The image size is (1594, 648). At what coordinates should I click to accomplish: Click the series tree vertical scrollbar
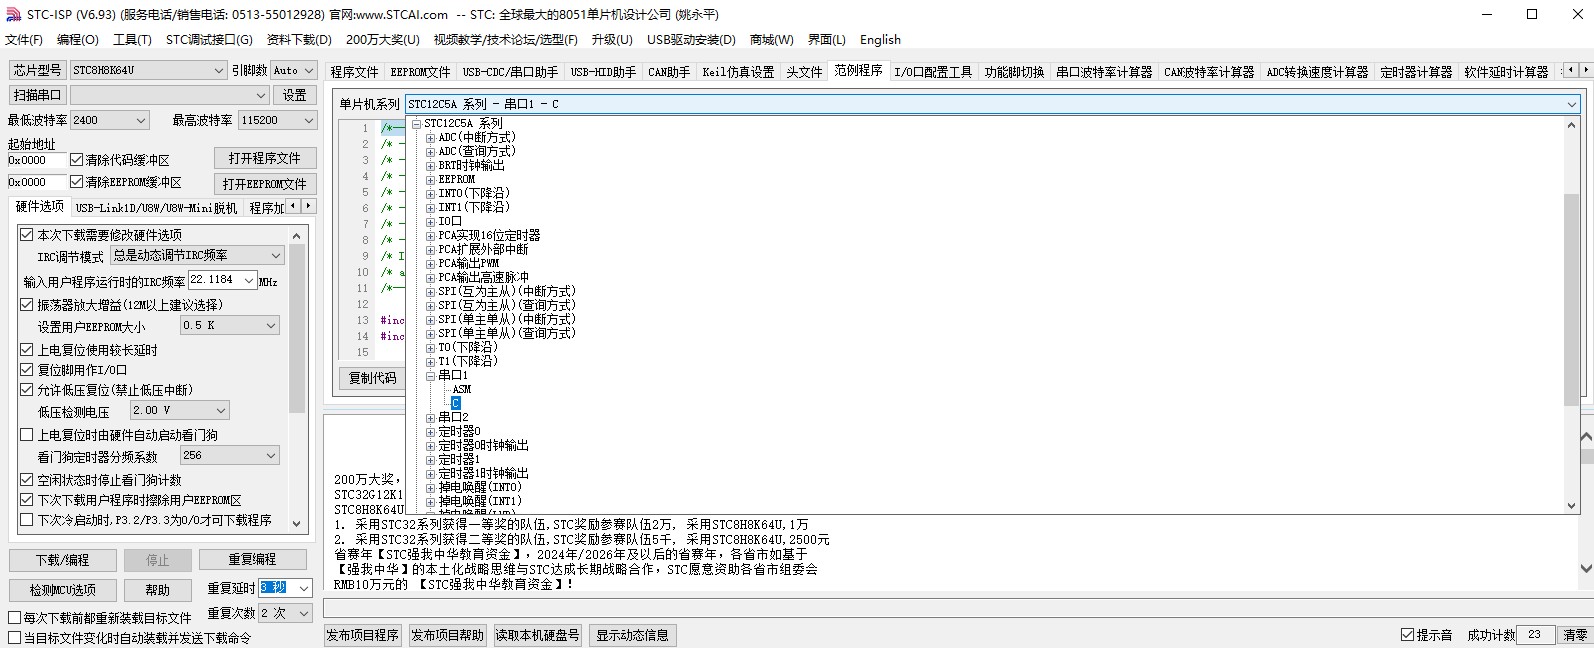(x=1571, y=300)
